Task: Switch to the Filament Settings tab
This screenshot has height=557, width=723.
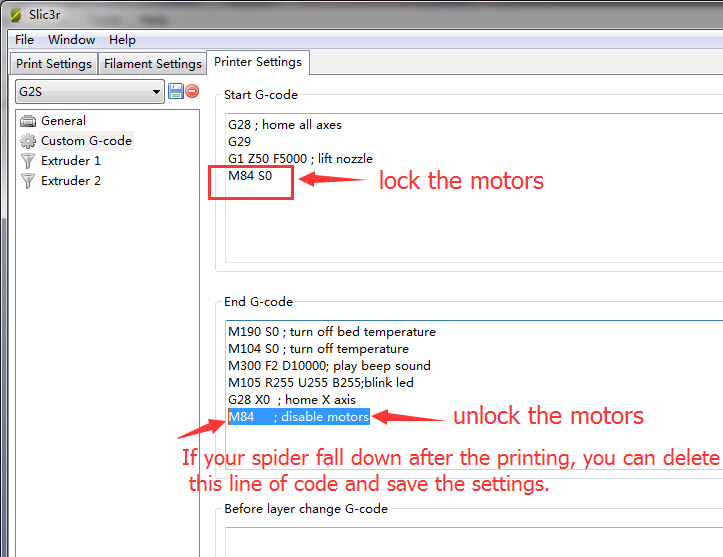Action: pos(153,63)
